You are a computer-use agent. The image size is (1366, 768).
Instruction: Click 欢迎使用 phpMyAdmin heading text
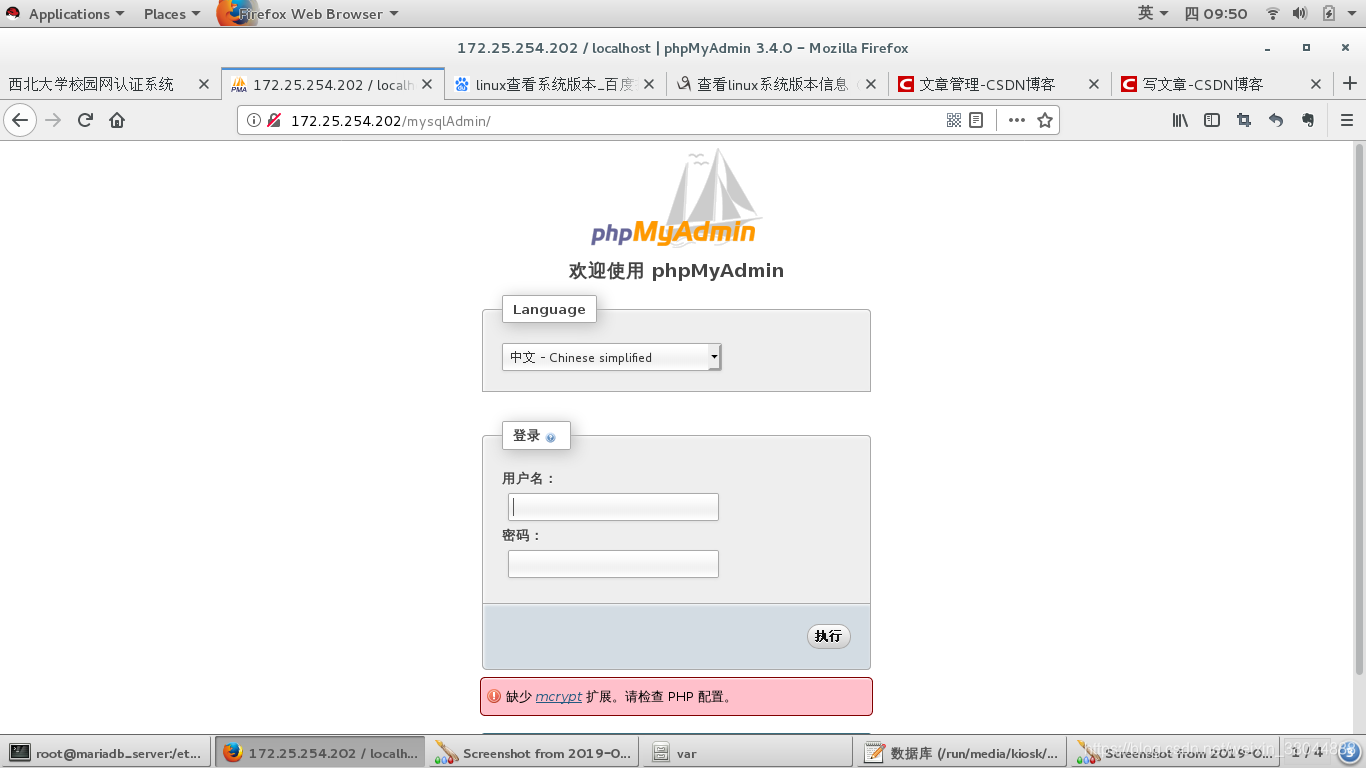676,271
